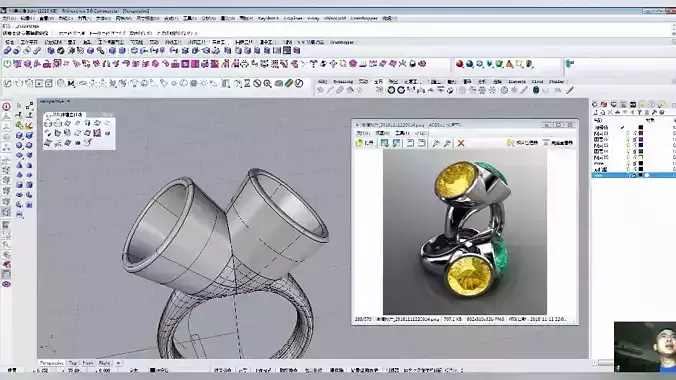Click the bold M icon in left toolbar row
The image size is (676, 380).
tap(71, 83)
